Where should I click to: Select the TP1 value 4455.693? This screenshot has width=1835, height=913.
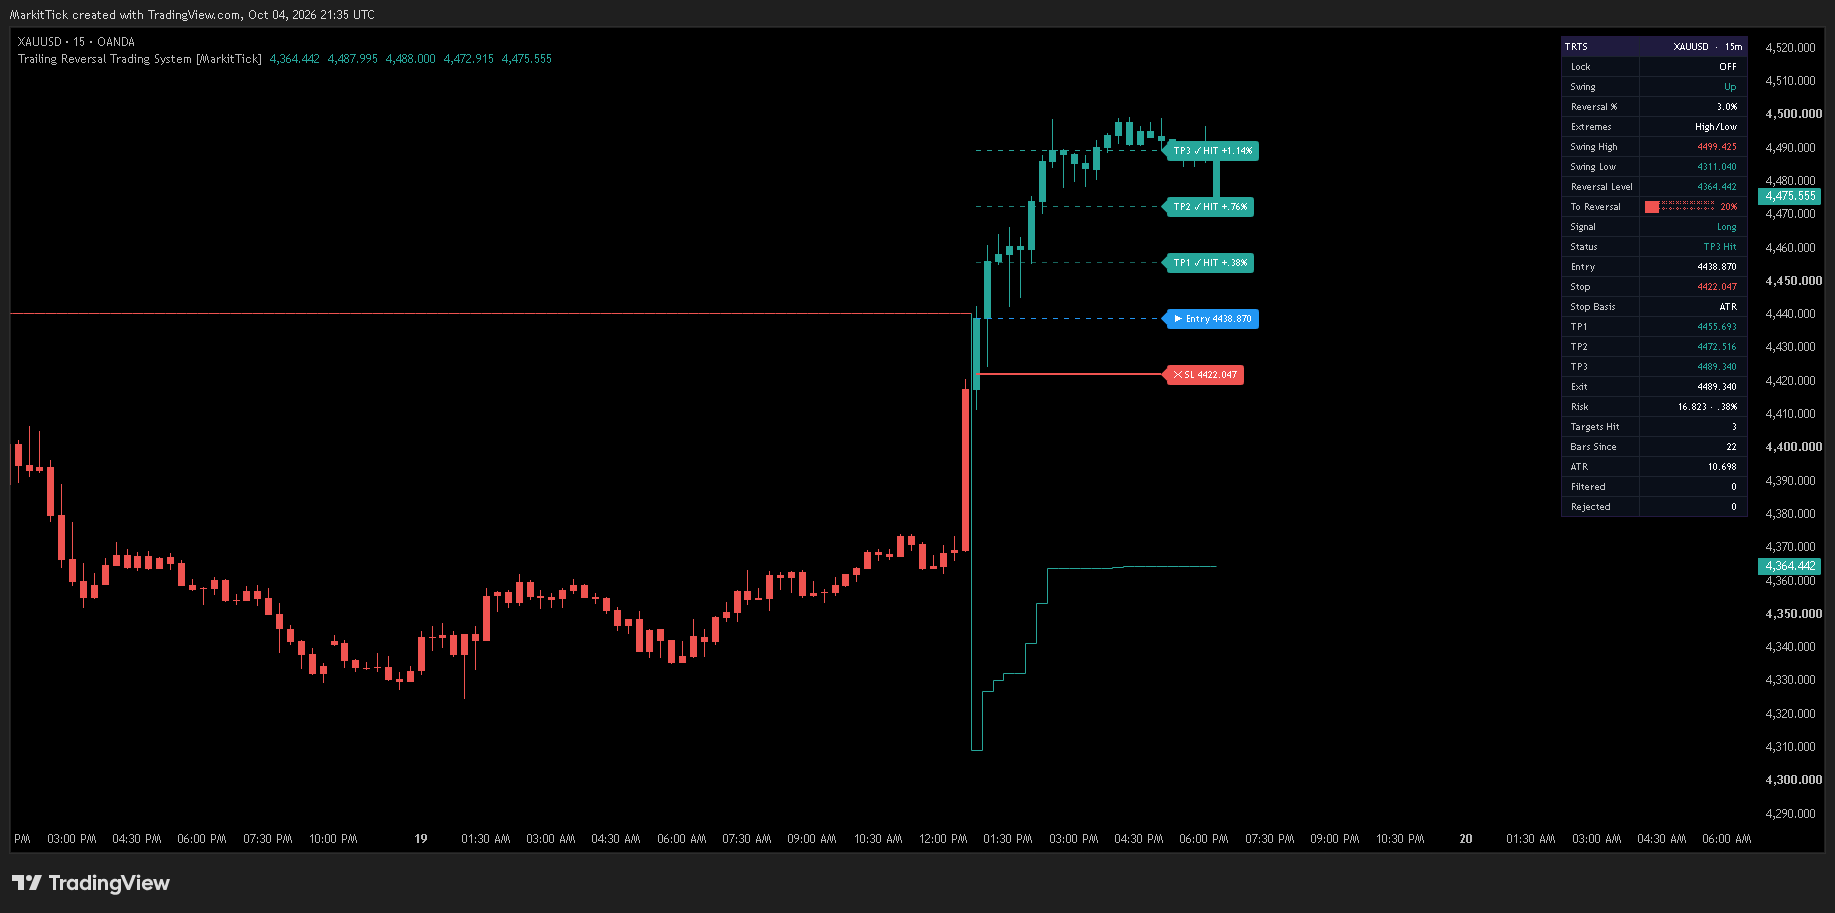(x=1717, y=327)
